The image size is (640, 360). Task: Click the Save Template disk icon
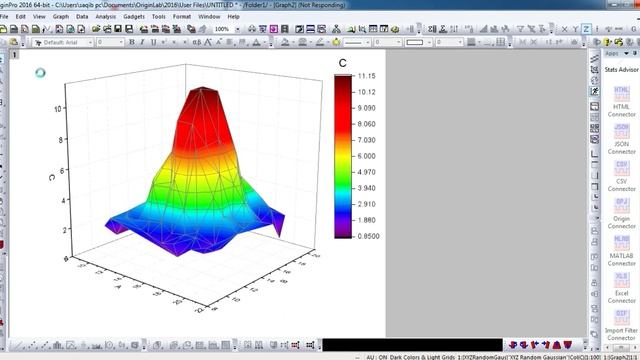point(129,29)
